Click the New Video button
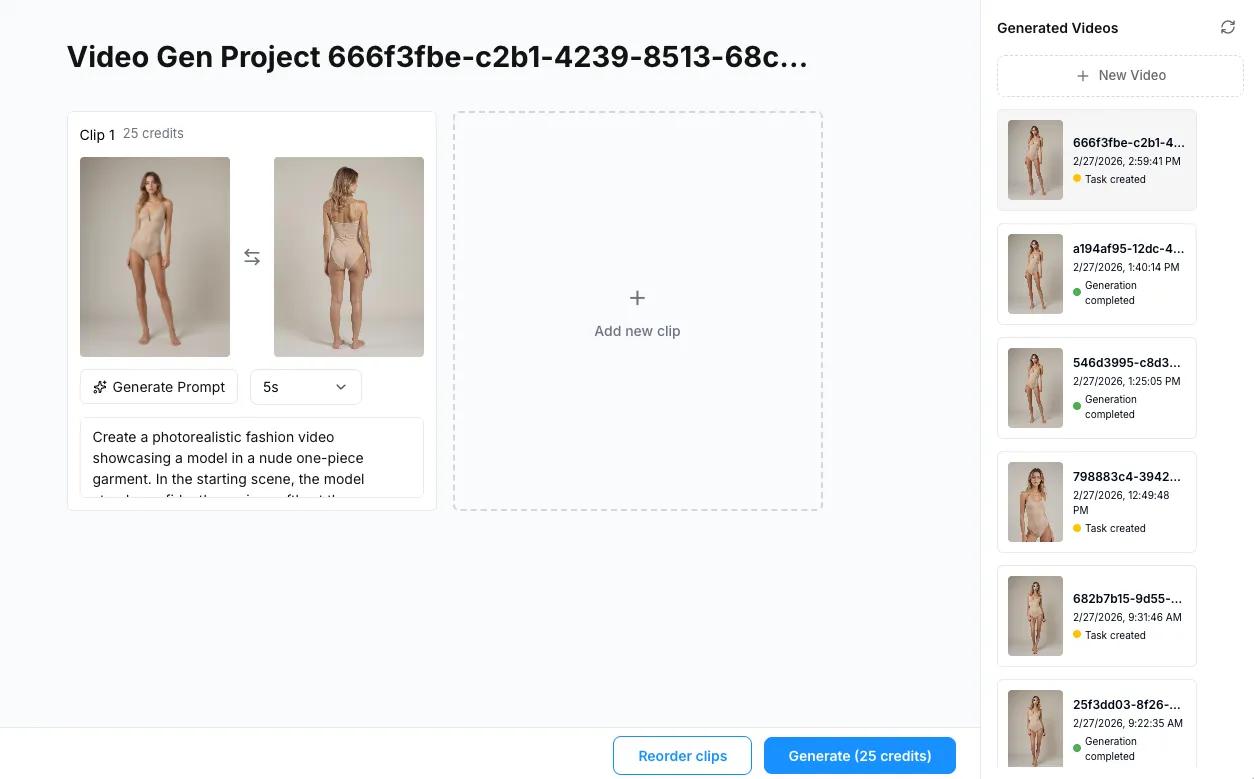1254x779 pixels. (x=1120, y=75)
